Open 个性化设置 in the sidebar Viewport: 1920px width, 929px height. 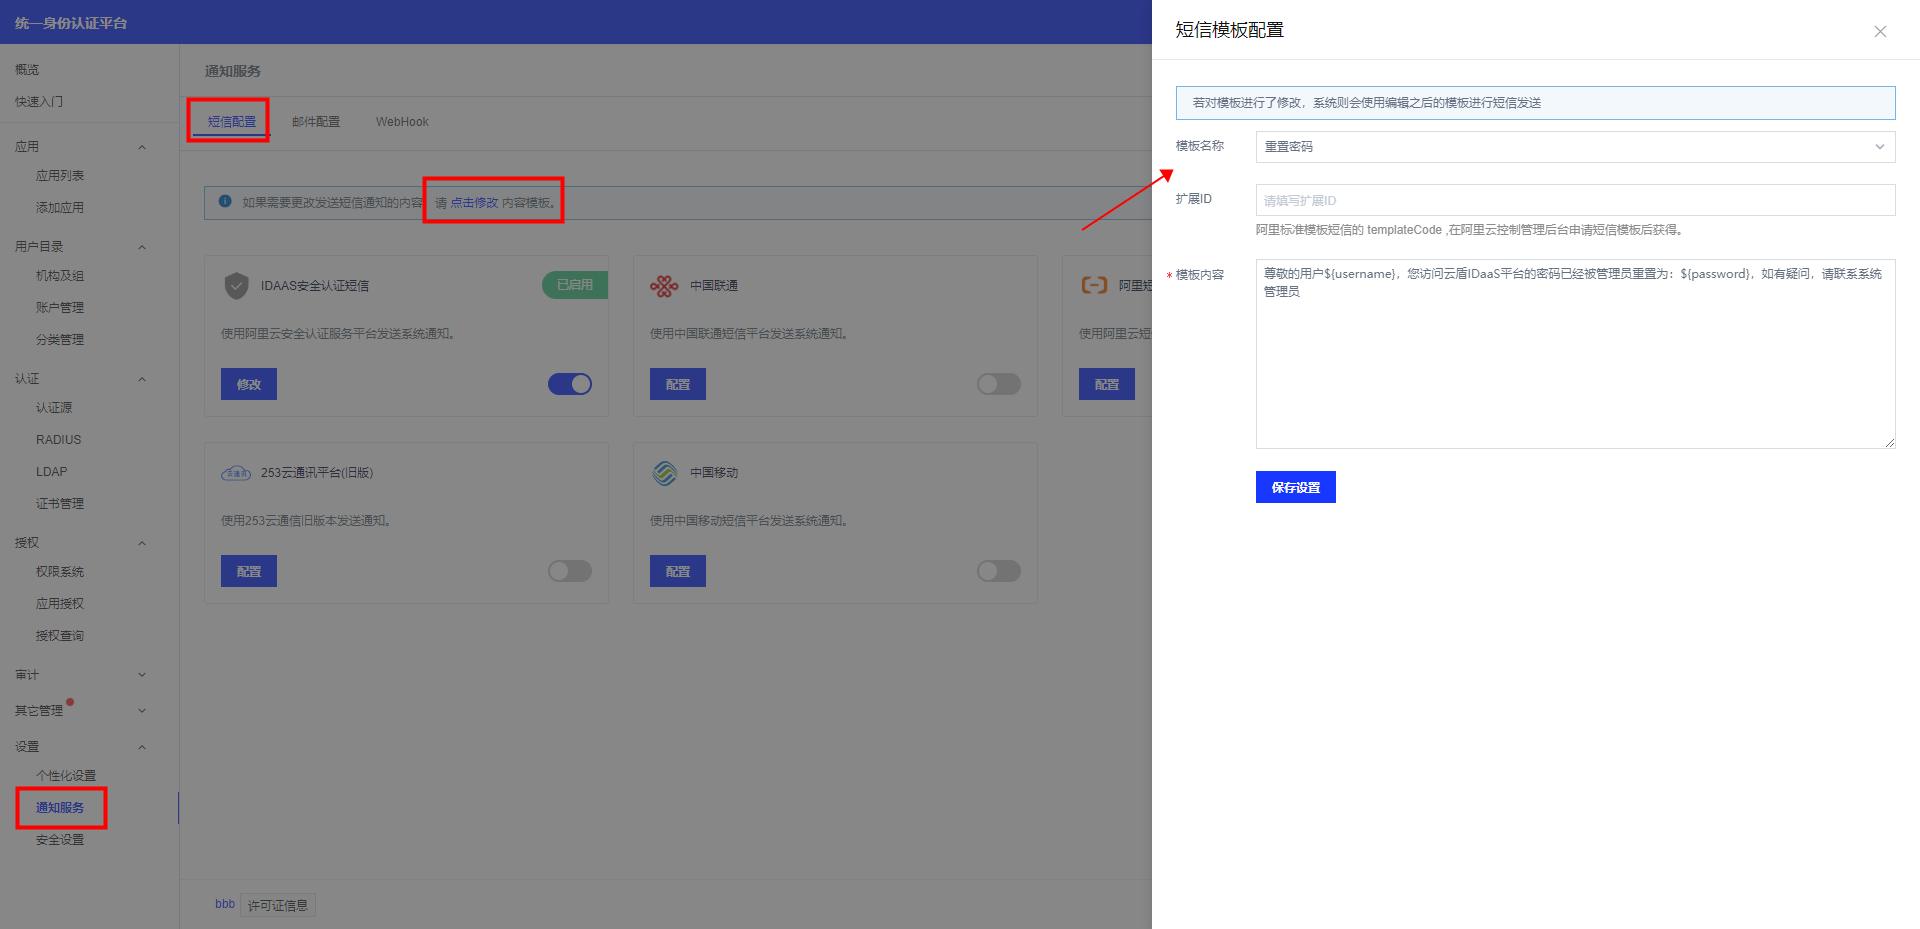click(66, 776)
